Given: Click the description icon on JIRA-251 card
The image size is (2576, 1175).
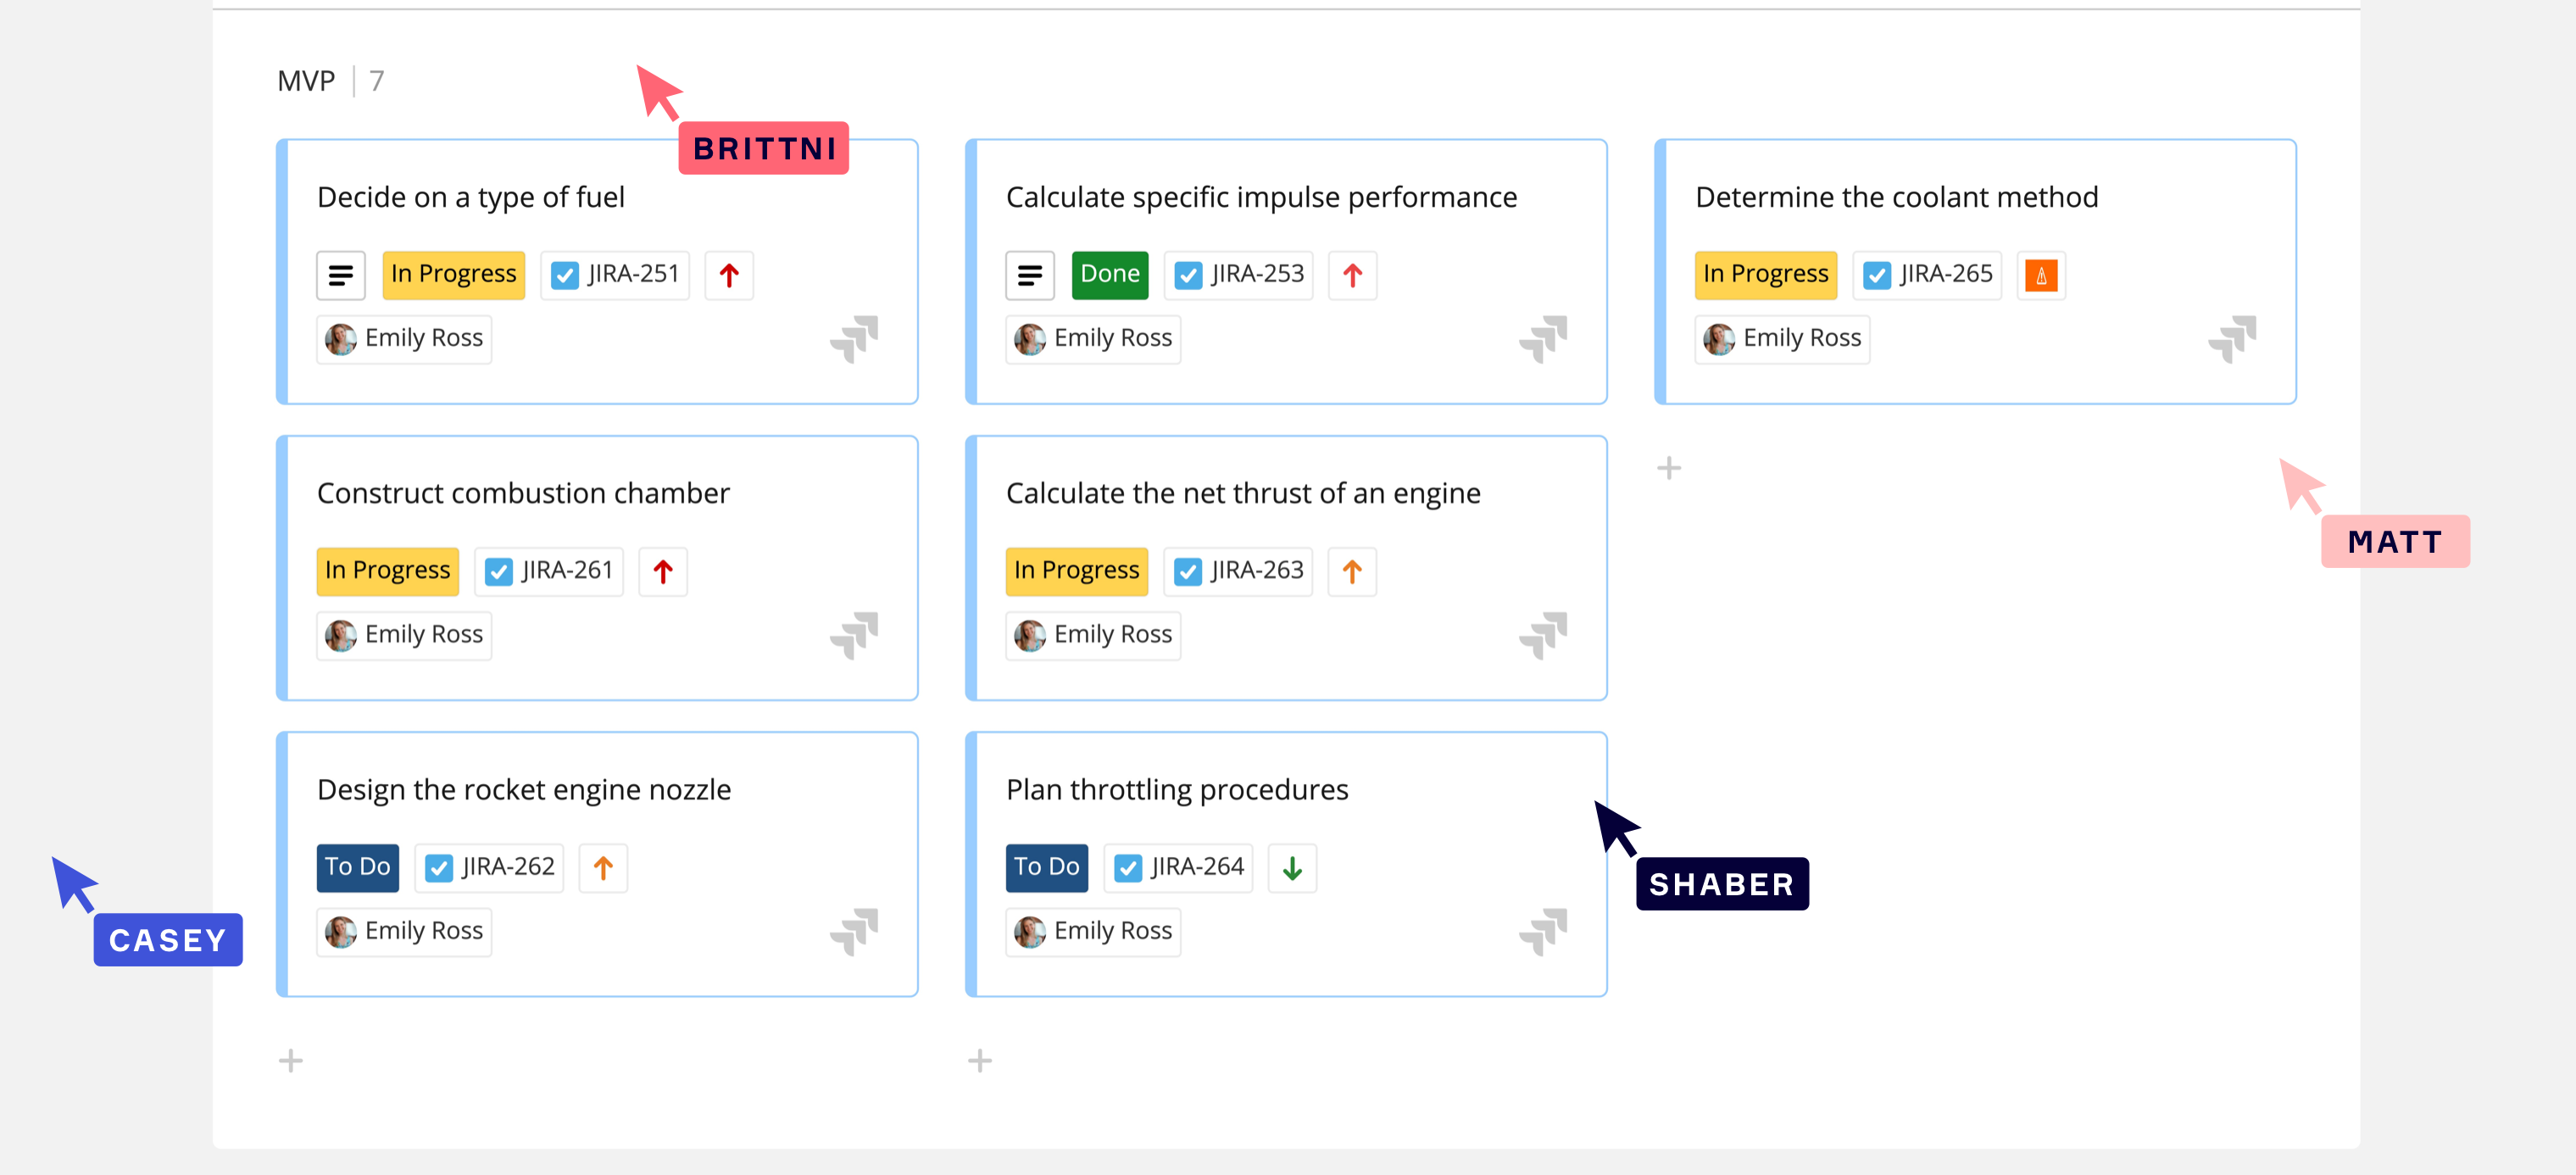Looking at the screenshot, I should [340, 275].
